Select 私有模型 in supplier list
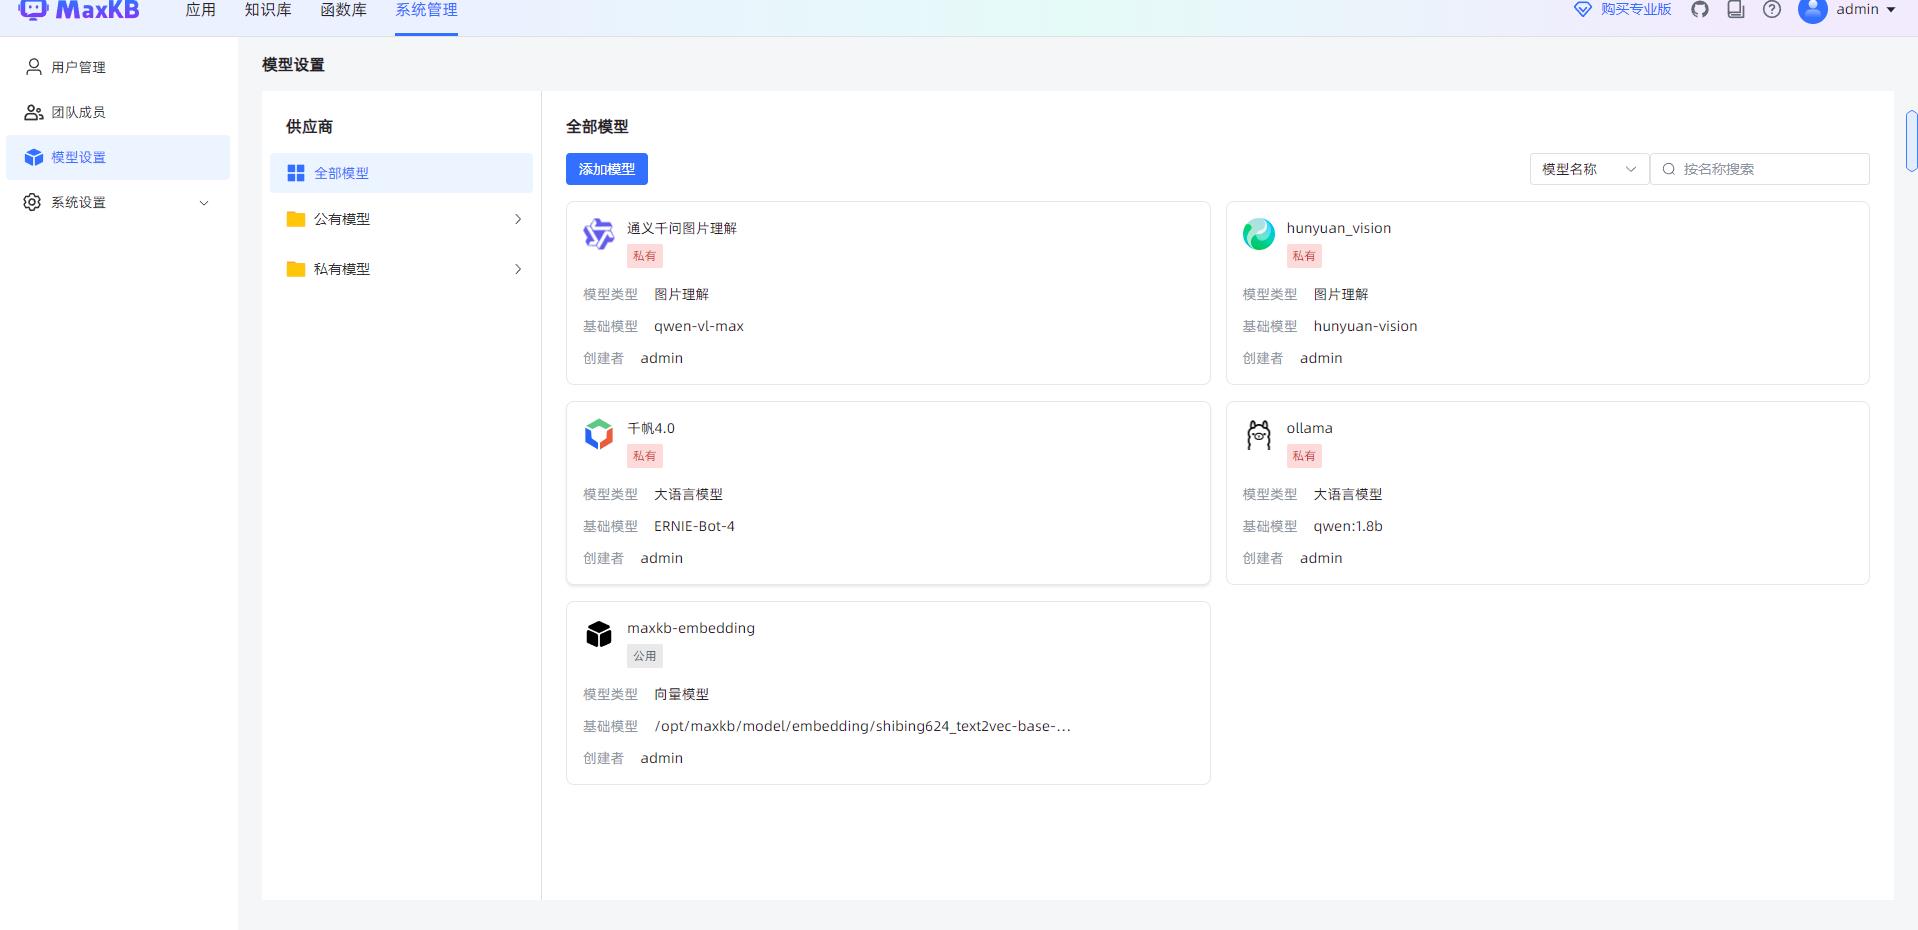 pos(401,269)
